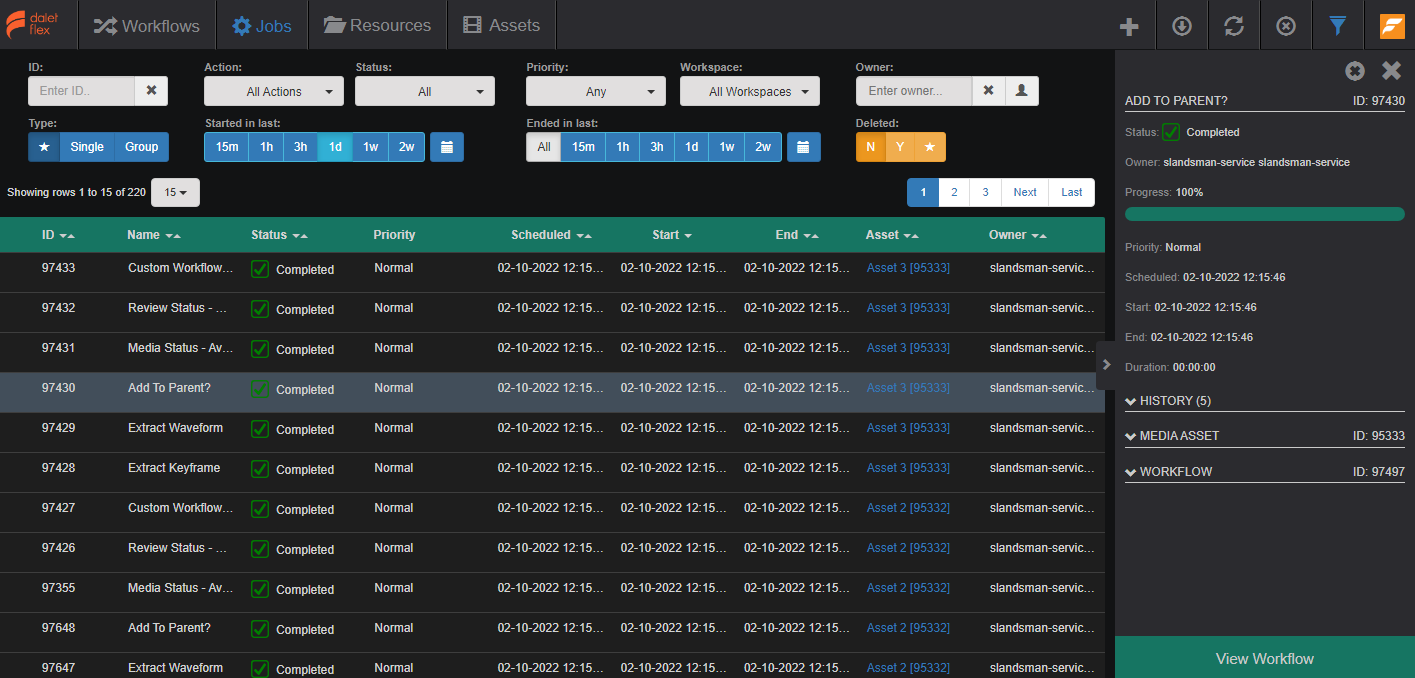Toggle Deleted filter N
The width and height of the screenshot is (1415, 678).
coord(870,147)
